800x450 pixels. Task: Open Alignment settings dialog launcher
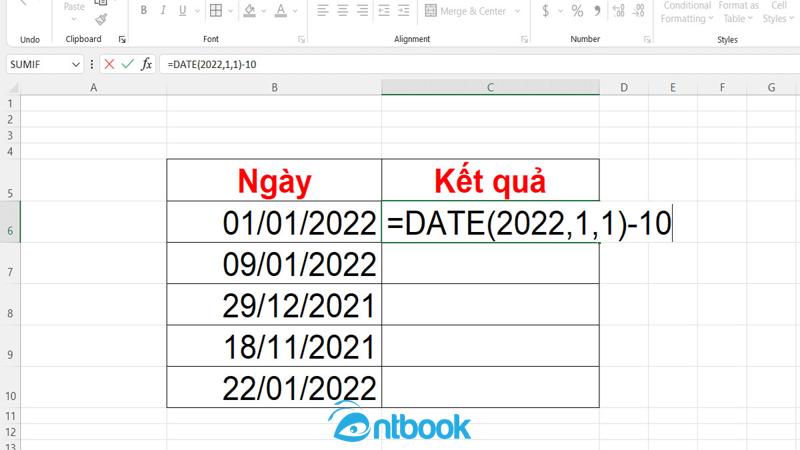[524, 39]
